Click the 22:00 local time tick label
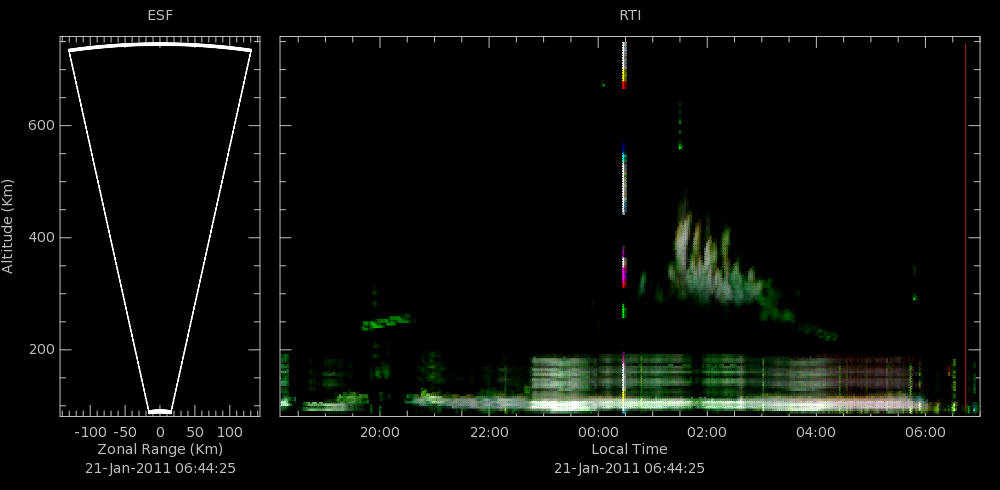The image size is (1000, 490). click(489, 432)
